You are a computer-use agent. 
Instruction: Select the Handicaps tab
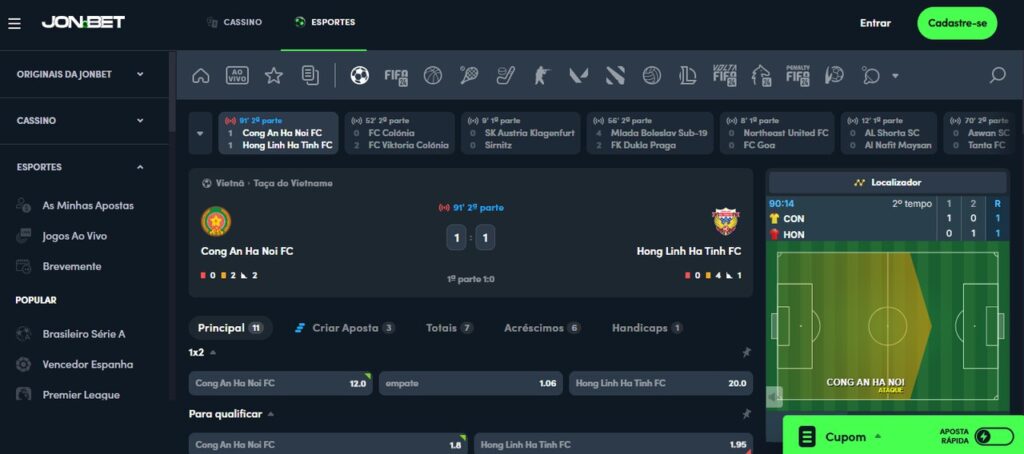[647, 328]
